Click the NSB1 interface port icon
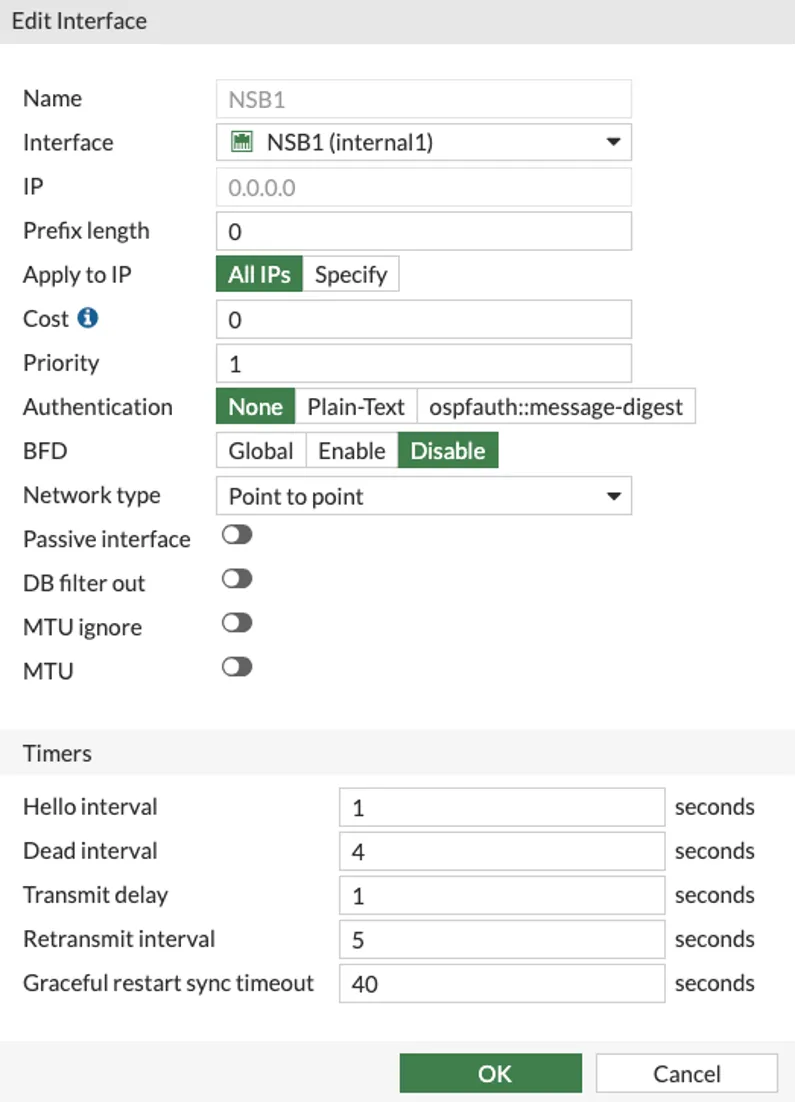 tap(242, 141)
